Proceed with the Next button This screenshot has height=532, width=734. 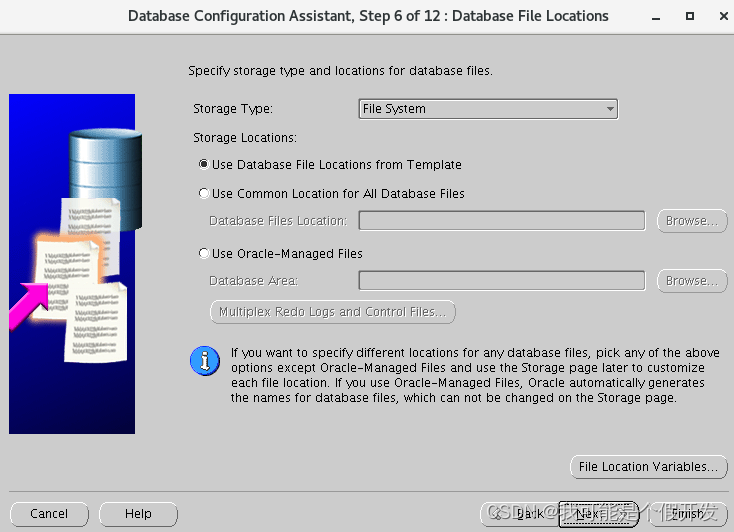tap(599, 514)
